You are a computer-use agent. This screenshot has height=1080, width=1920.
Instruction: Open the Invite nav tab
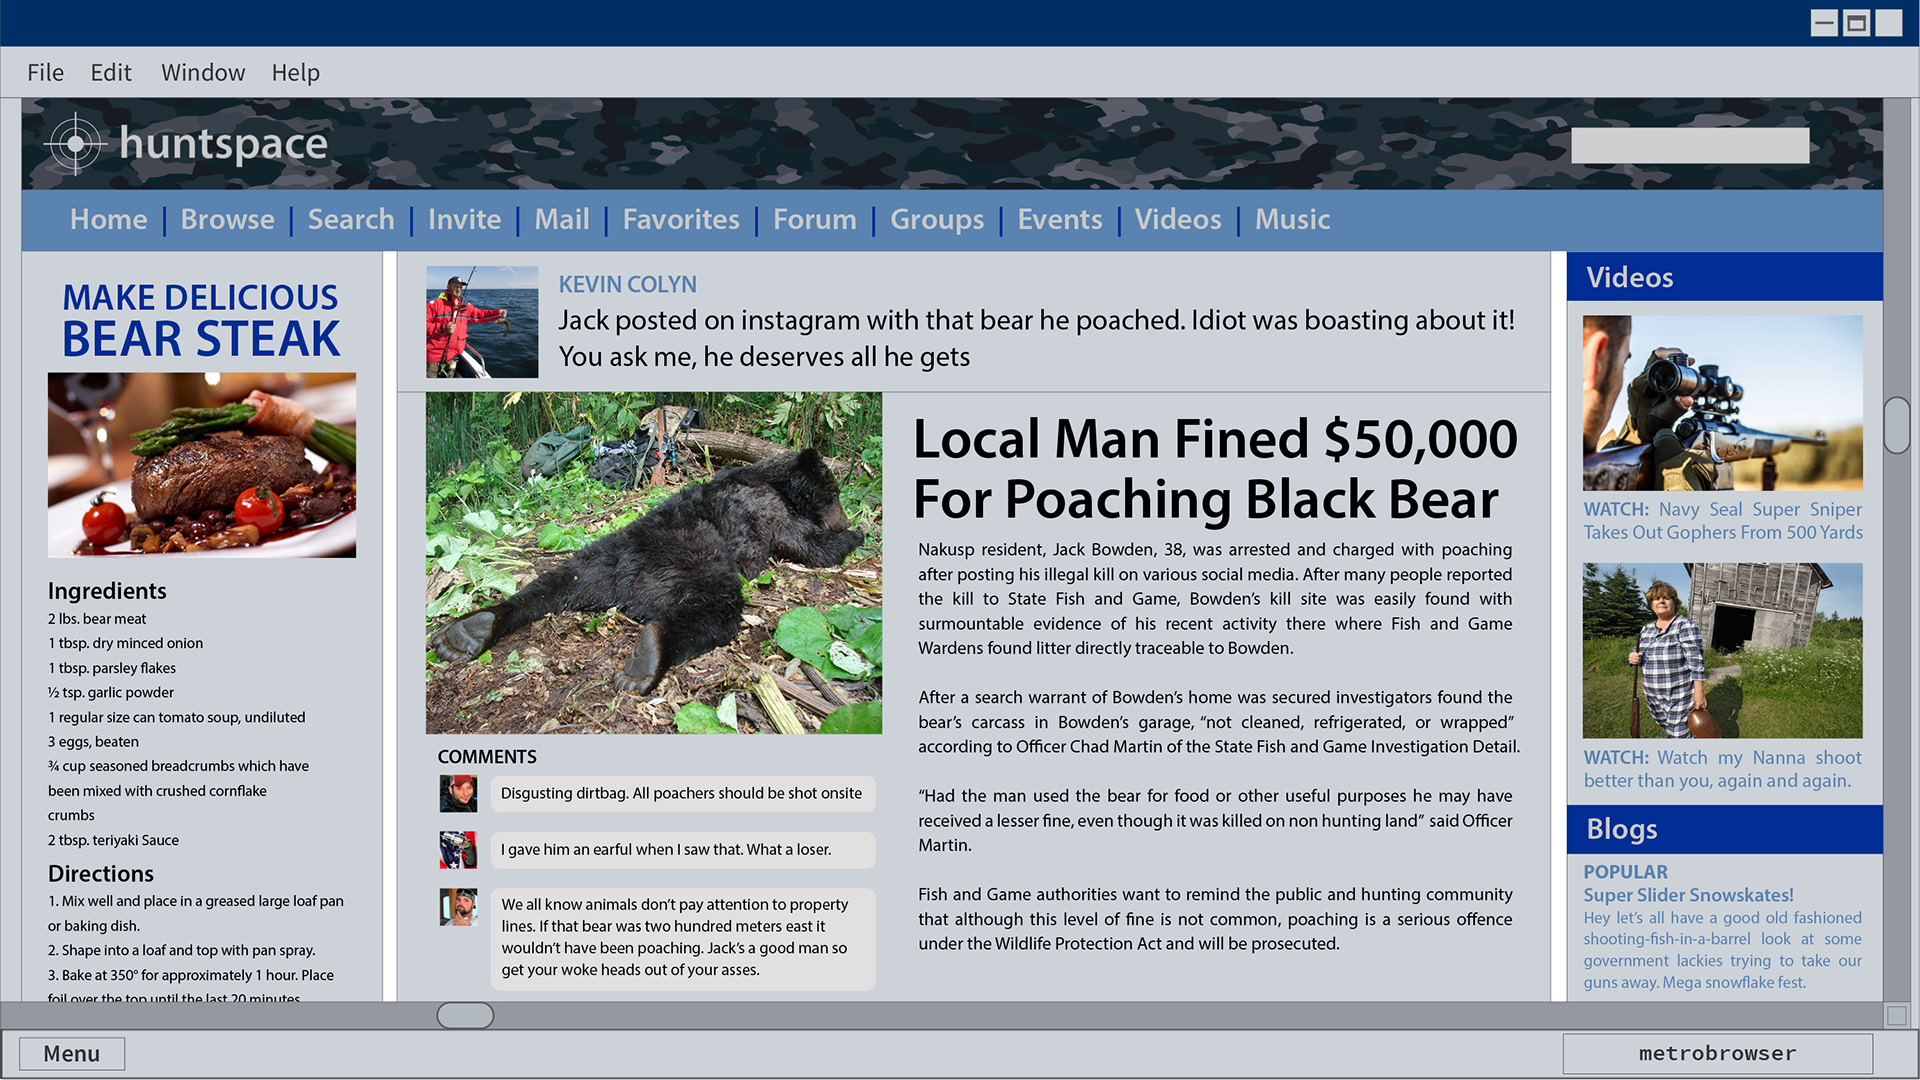pos(464,219)
